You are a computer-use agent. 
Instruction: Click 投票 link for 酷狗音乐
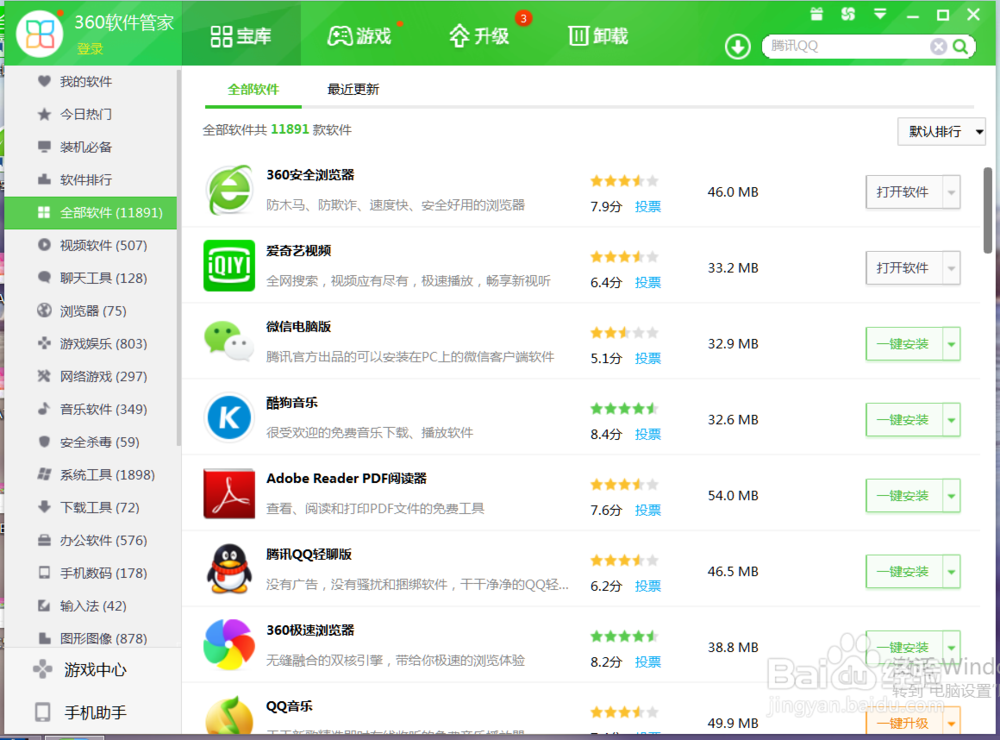[x=648, y=434]
